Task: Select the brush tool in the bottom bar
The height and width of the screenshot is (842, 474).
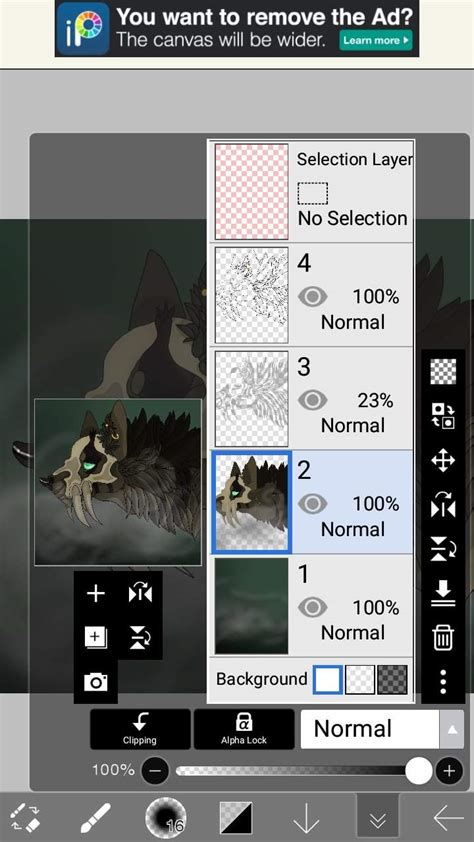Action: pyautogui.click(x=96, y=818)
